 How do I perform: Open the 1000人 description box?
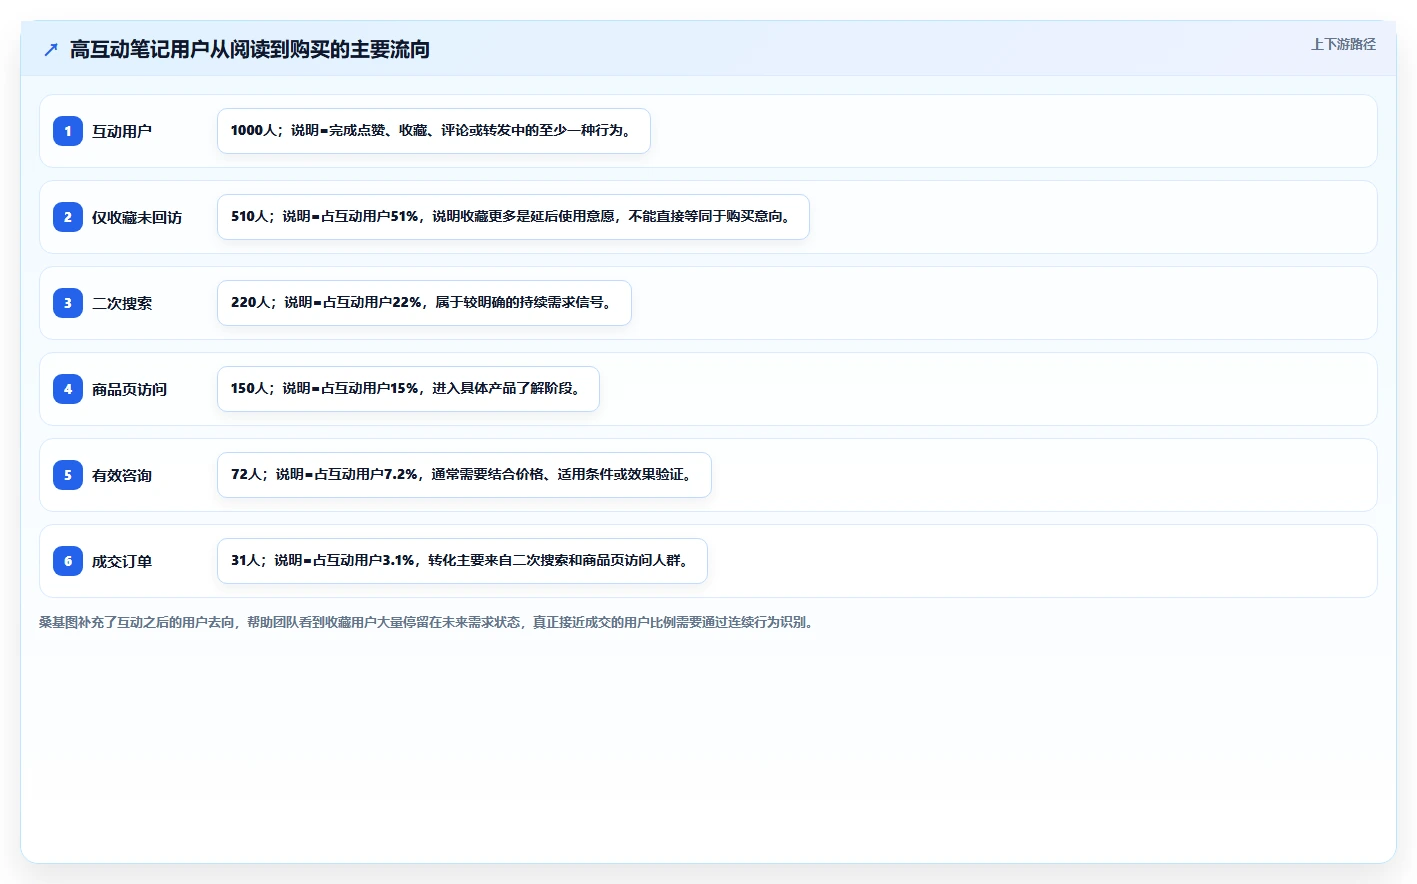[x=434, y=131]
